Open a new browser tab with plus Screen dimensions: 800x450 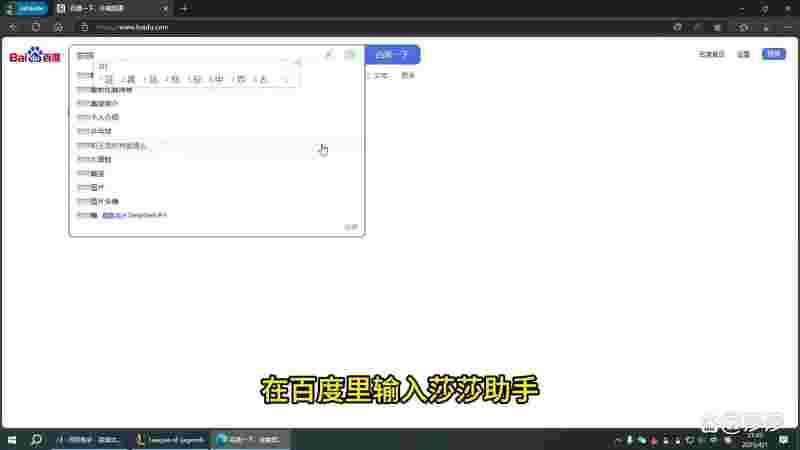point(184,9)
